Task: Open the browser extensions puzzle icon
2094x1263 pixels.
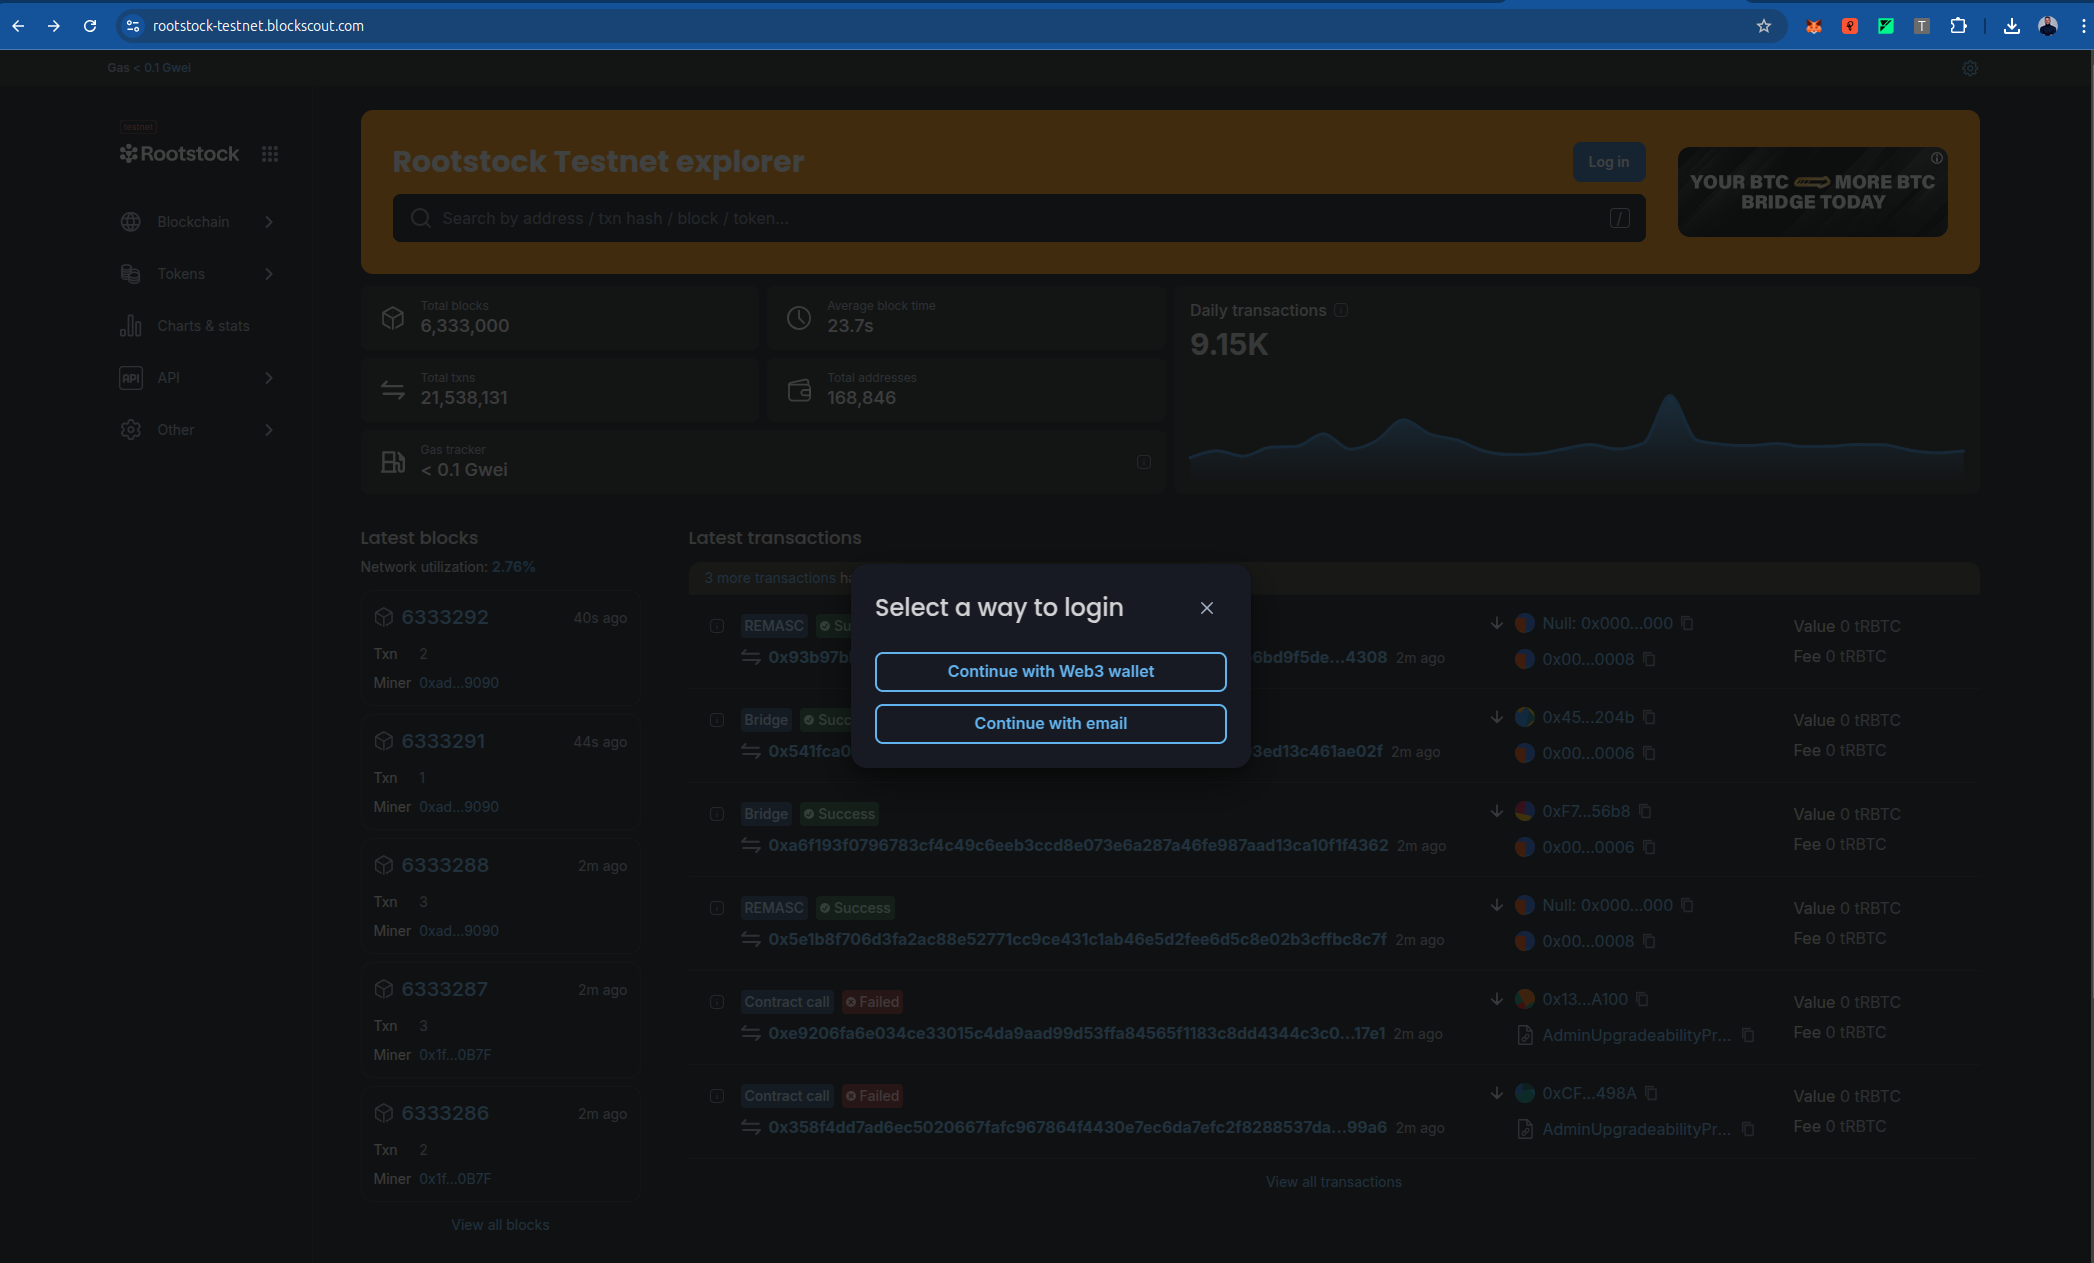Action: coord(1958,26)
